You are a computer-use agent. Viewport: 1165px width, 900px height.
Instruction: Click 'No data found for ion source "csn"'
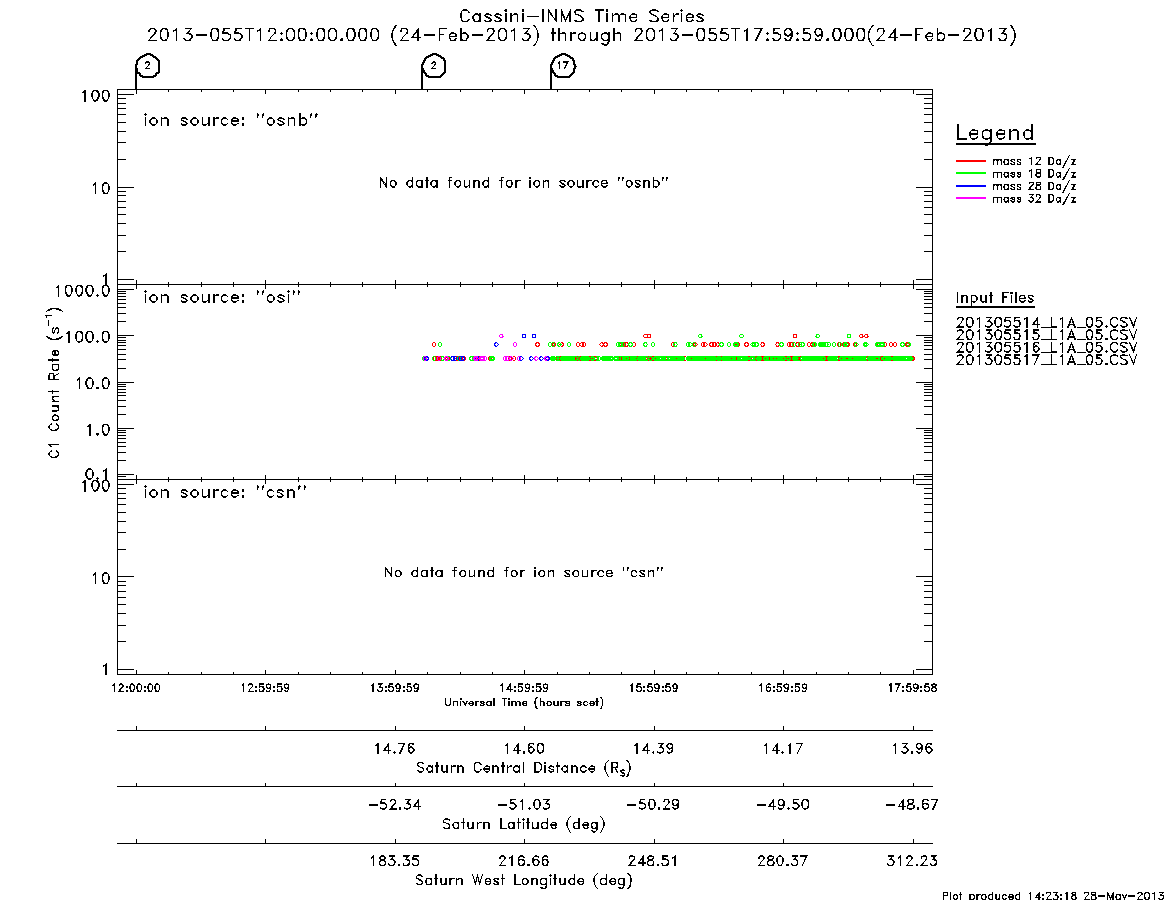coord(524,572)
